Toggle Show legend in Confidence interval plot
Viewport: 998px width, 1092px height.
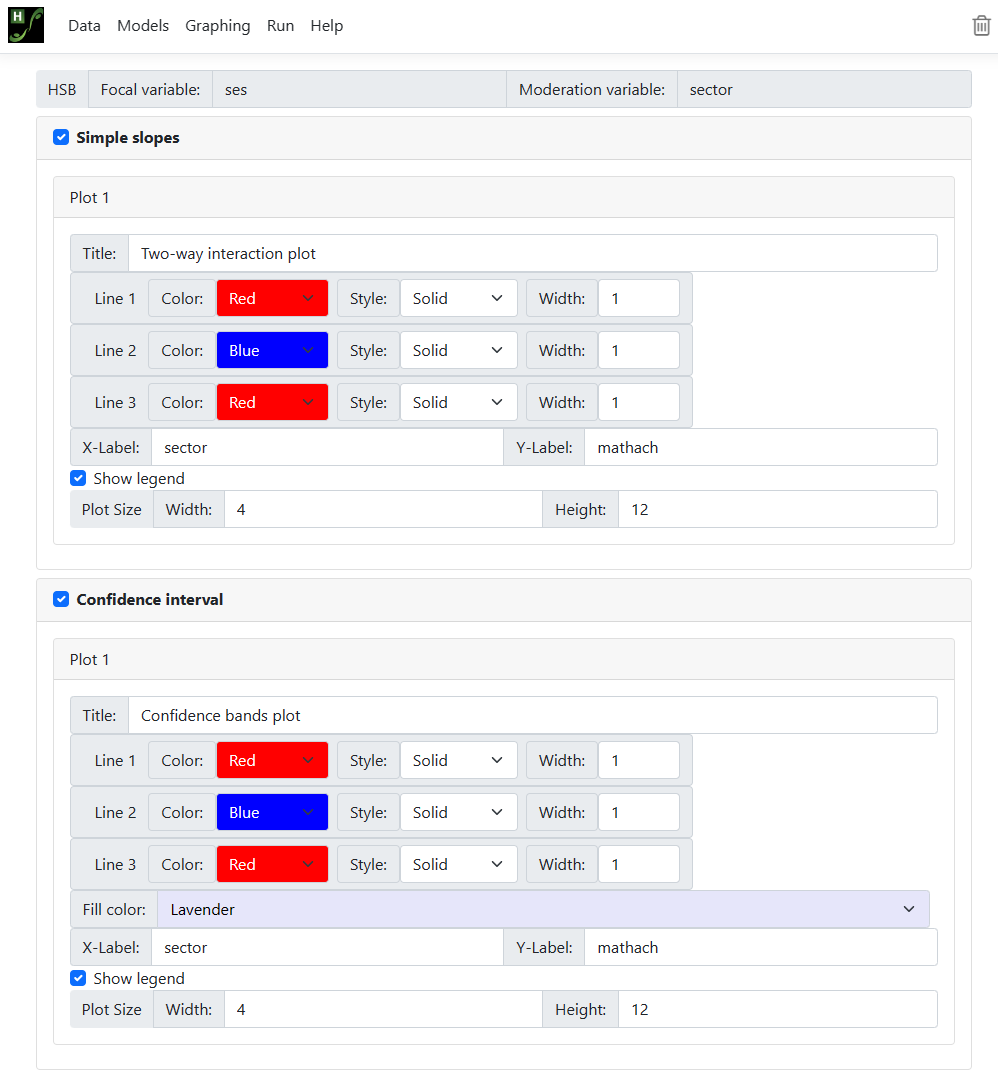pos(78,979)
